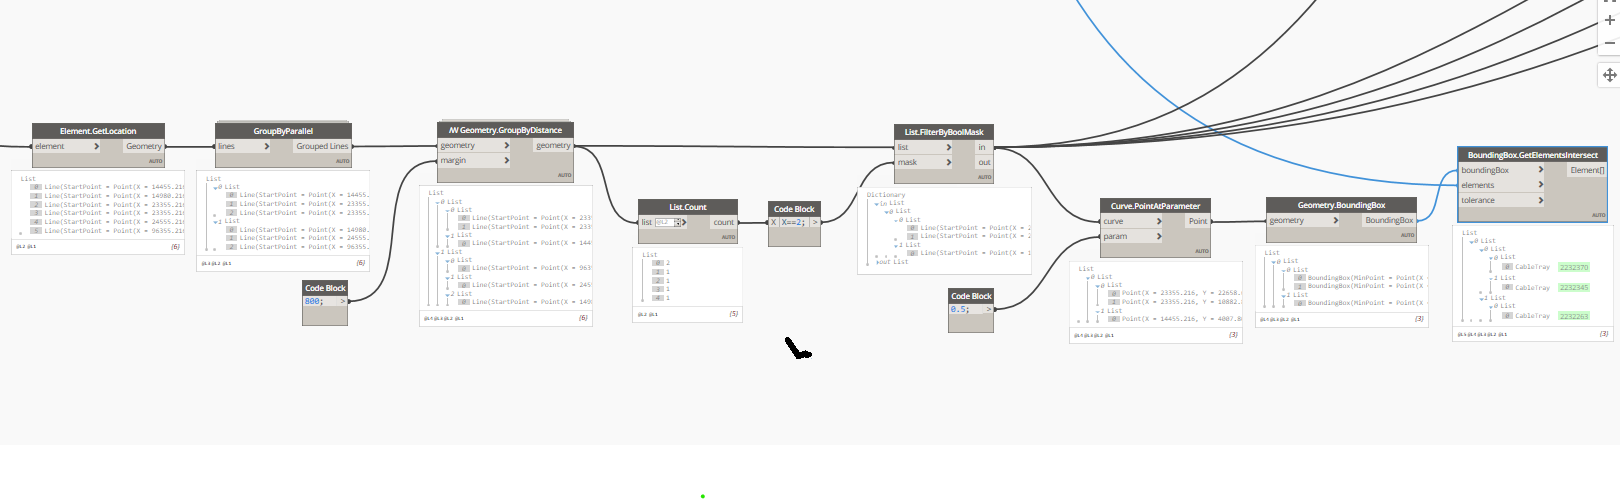The image size is (1620, 499).
Task: Select the List.Count node header
Action: point(688,207)
